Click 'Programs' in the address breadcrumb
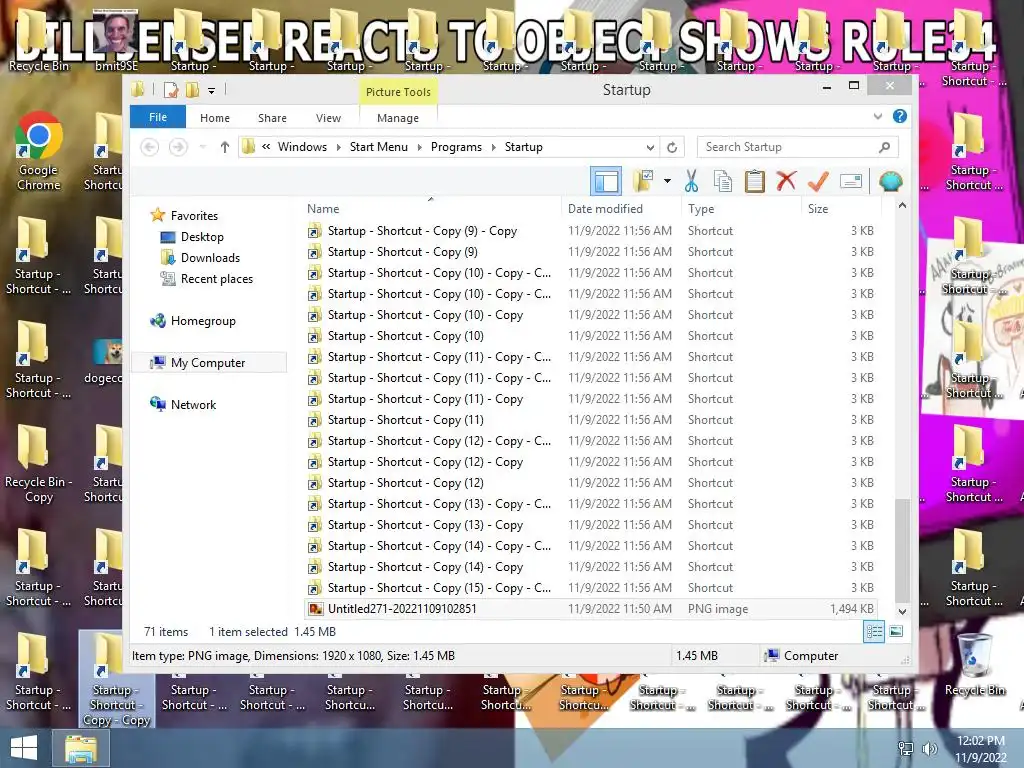This screenshot has width=1024, height=768. (x=456, y=147)
